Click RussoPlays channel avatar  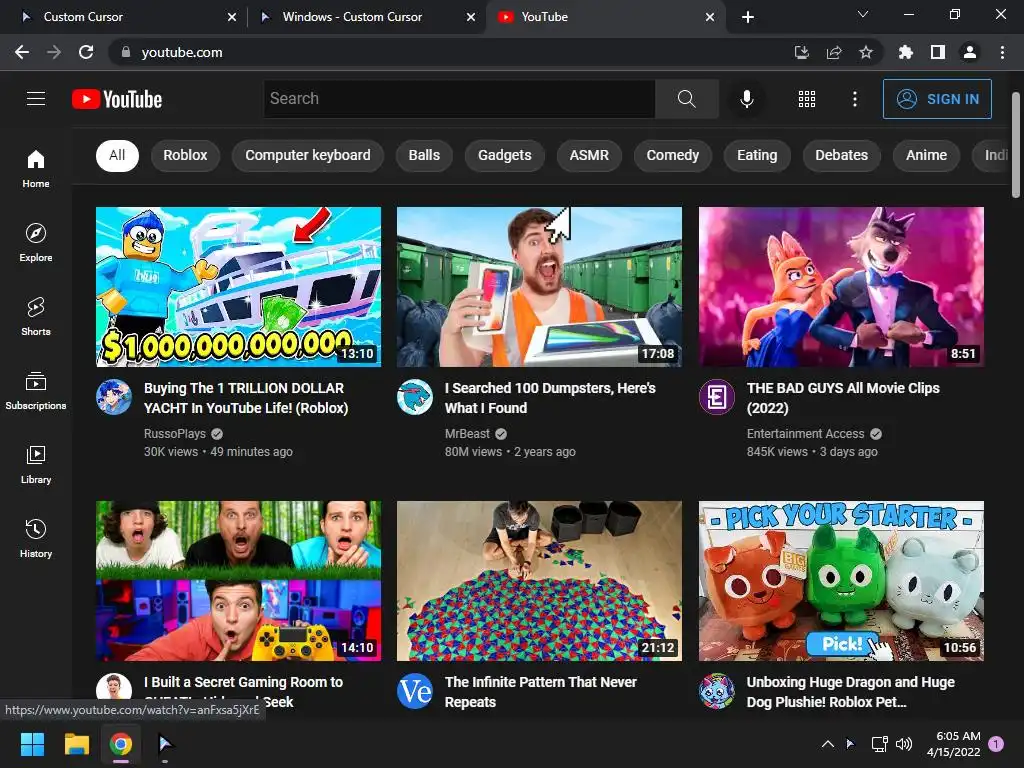point(114,397)
